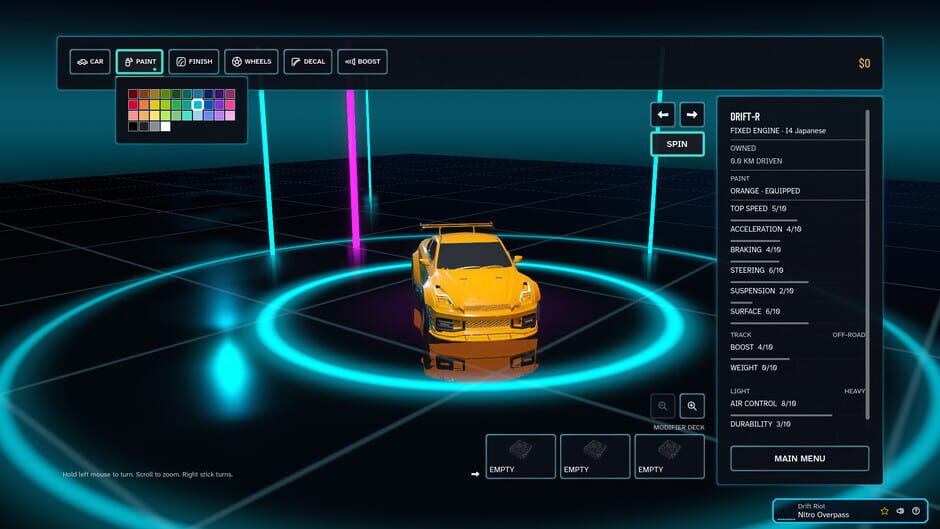The image size is (940, 529).
Task: Click the help question mark icon
Action: click(915, 511)
